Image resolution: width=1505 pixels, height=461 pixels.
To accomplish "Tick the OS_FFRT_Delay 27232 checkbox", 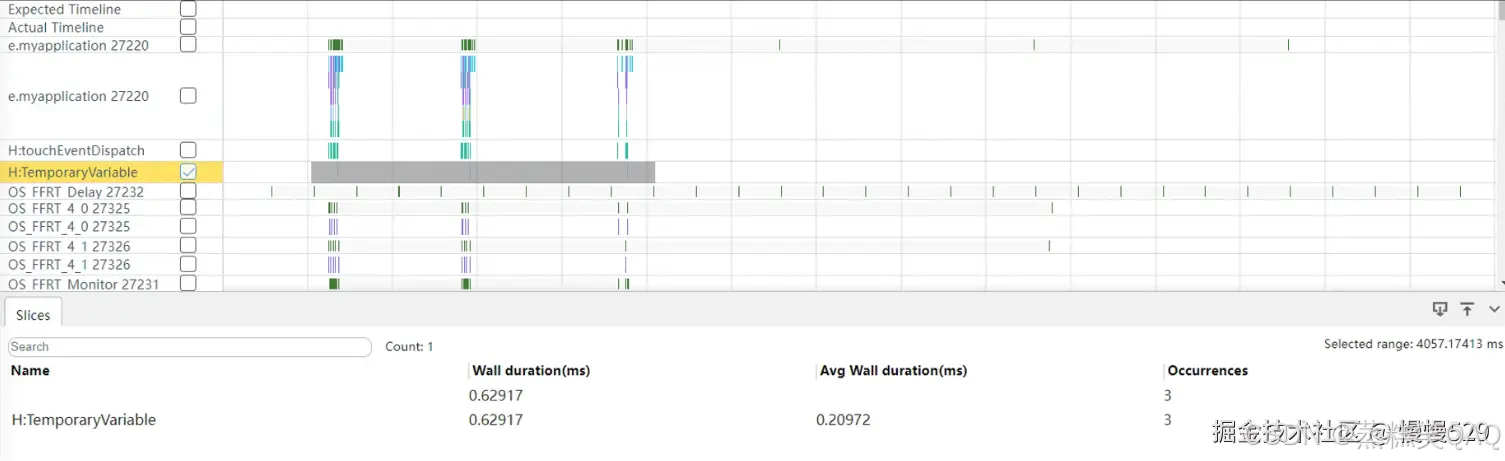I will point(188,191).
